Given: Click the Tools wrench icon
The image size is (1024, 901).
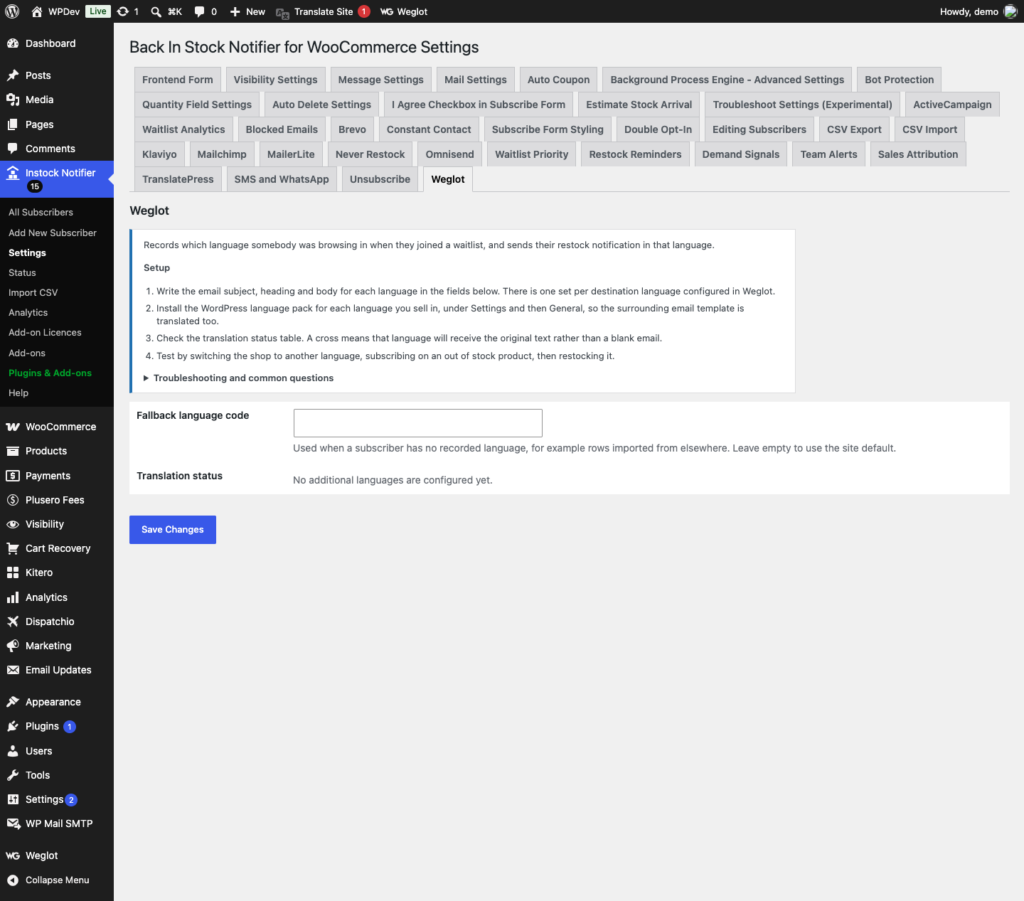Looking at the screenshot, I should [12, 775].
